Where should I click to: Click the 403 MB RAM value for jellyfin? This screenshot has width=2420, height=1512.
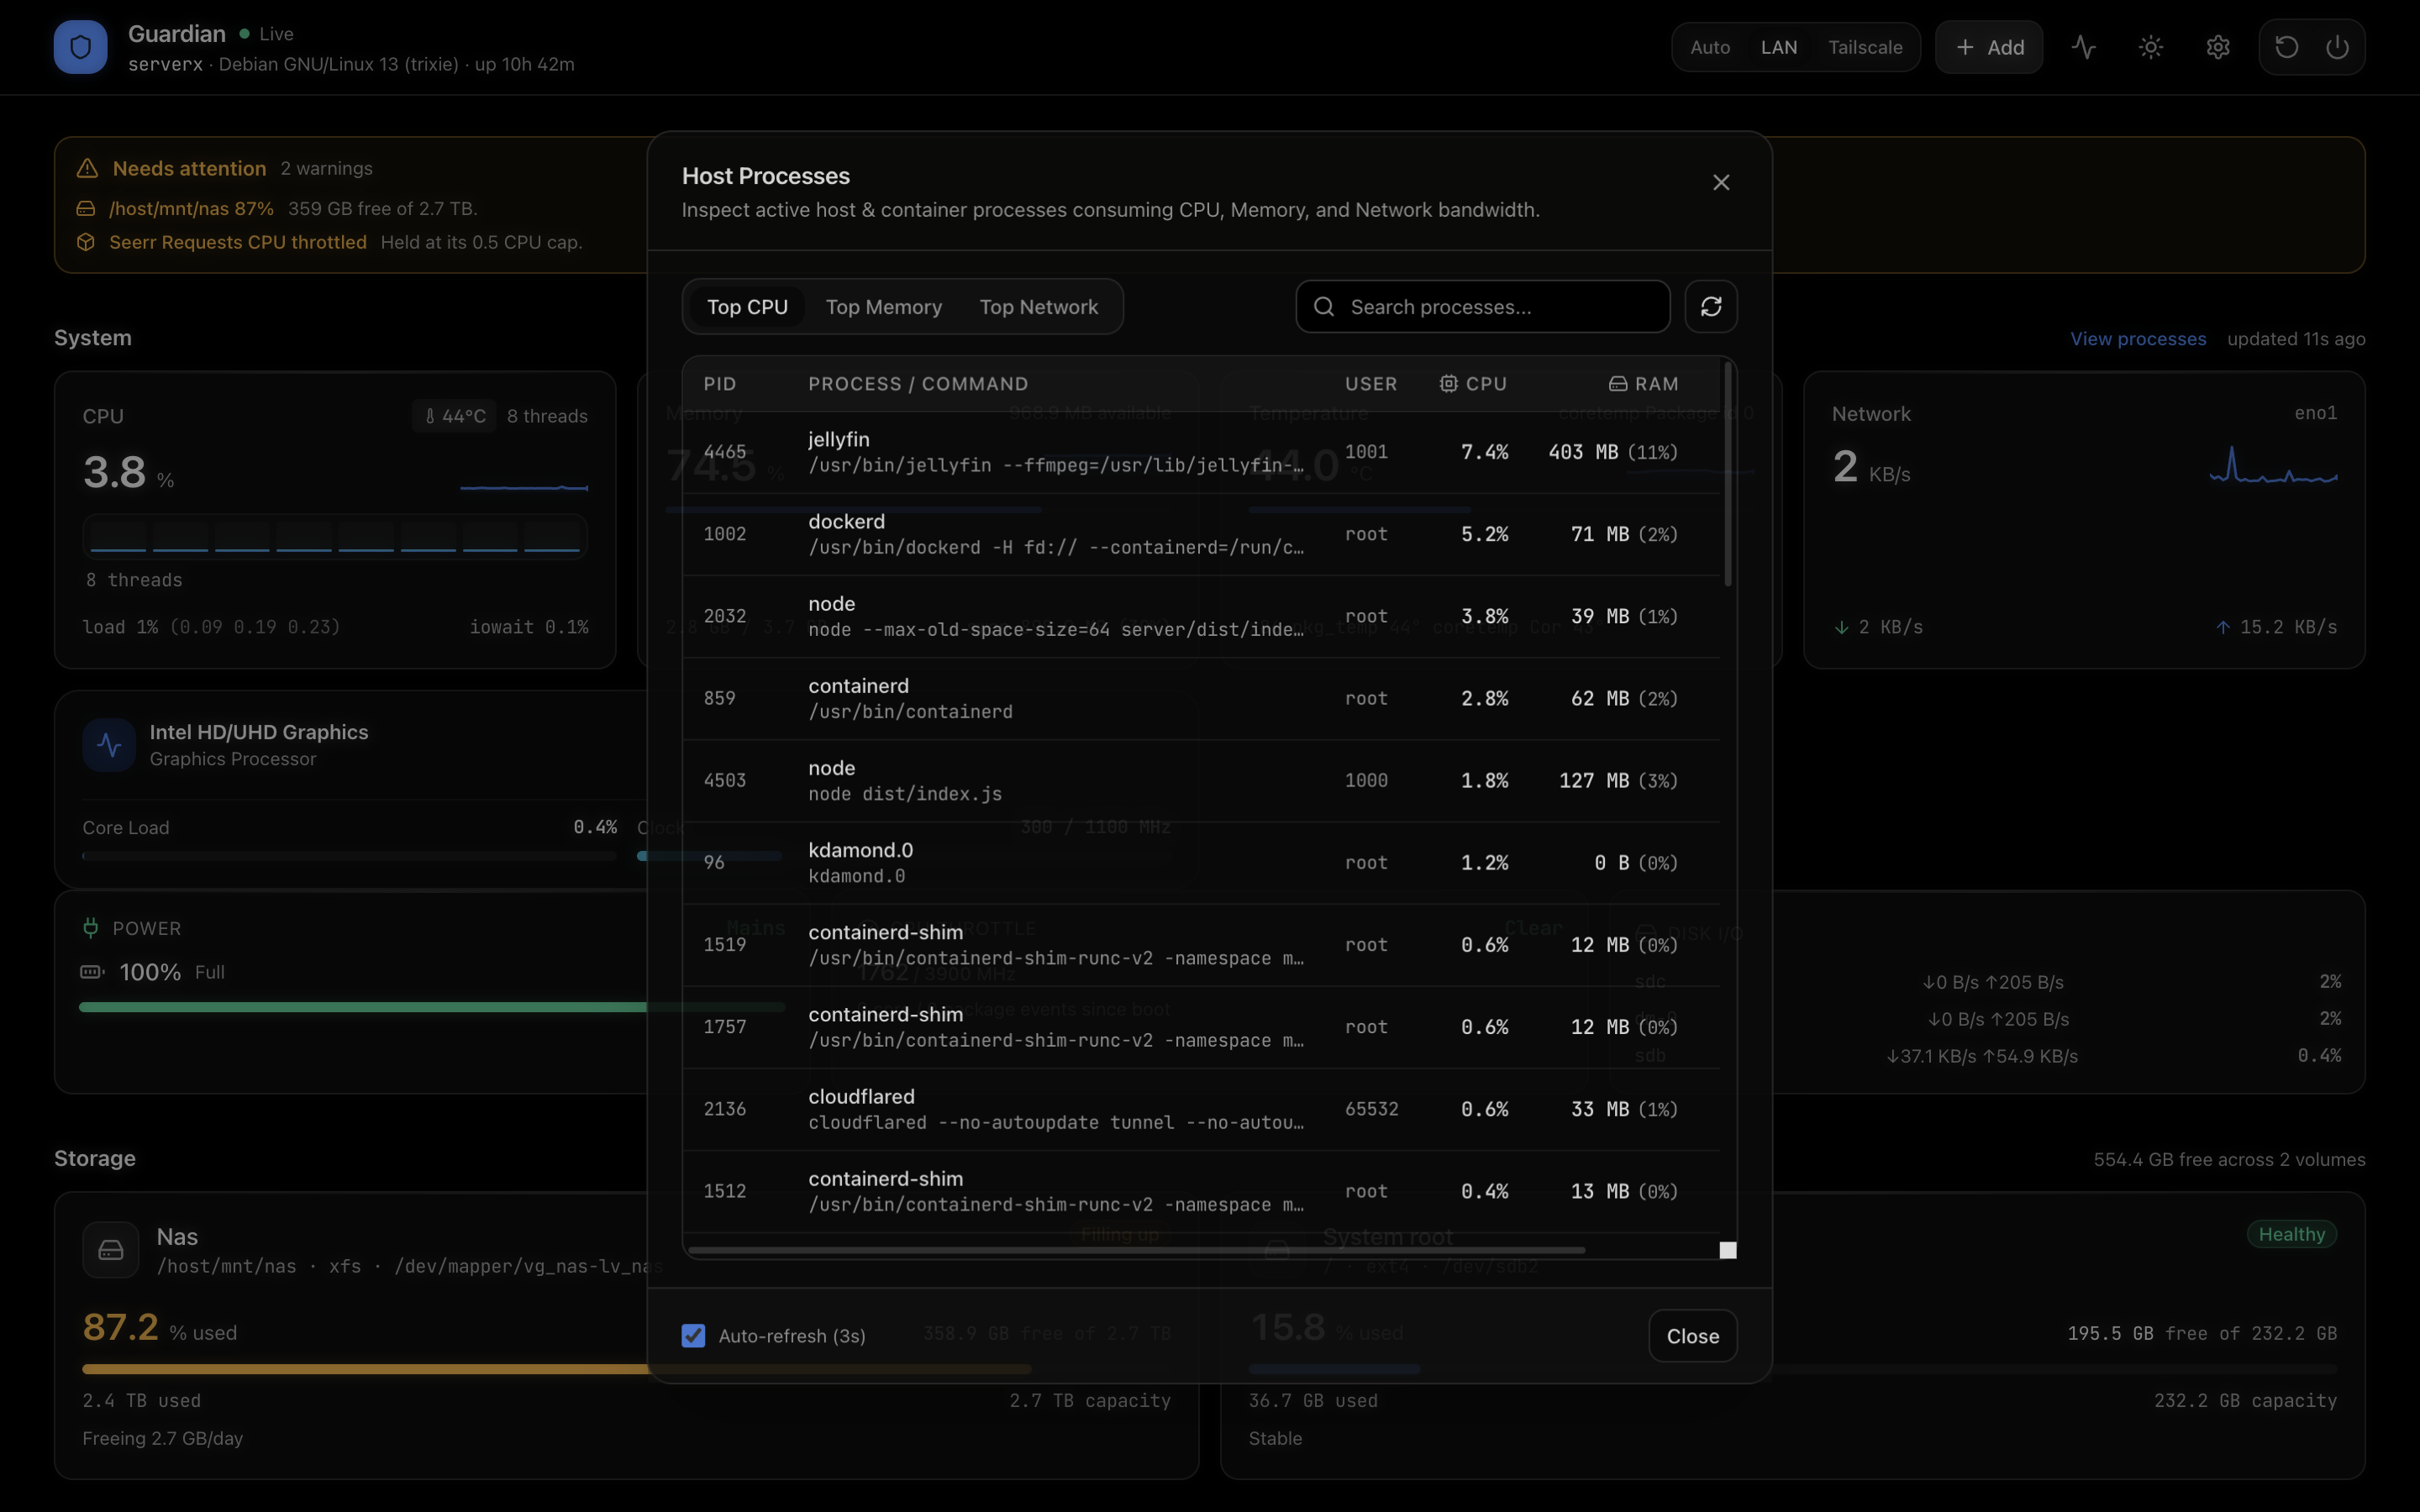coord(1583,452)
